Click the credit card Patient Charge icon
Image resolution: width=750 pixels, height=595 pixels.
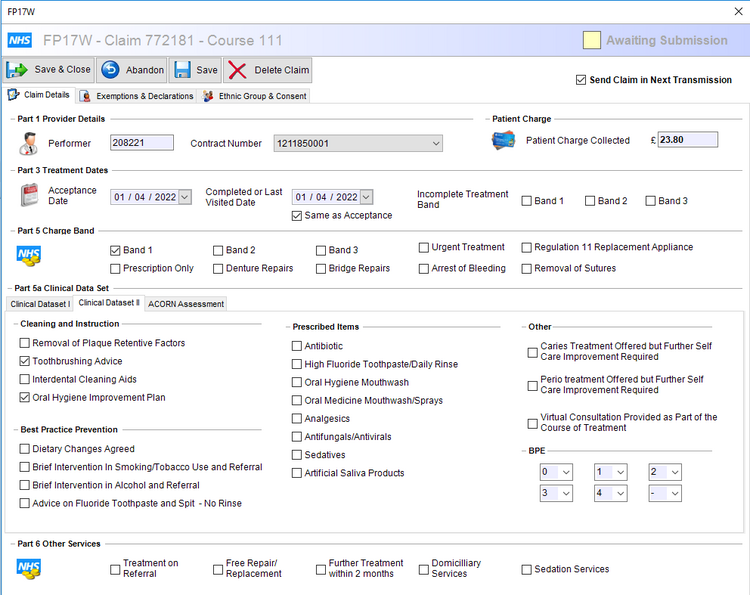click(504, 141)
